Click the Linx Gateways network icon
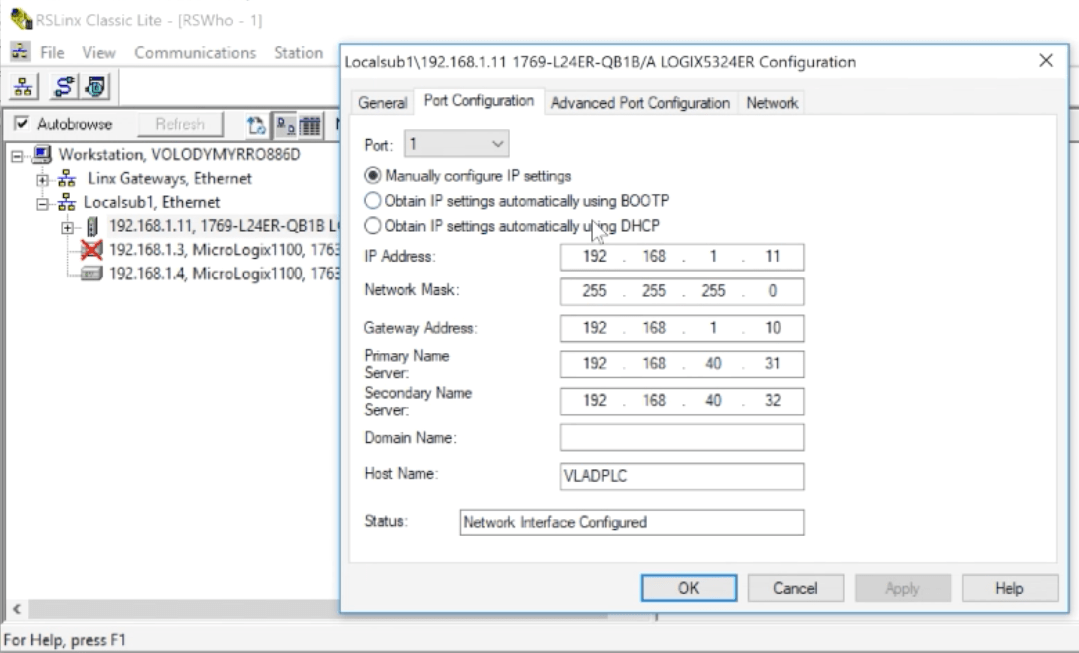 (x=67, y=179)
